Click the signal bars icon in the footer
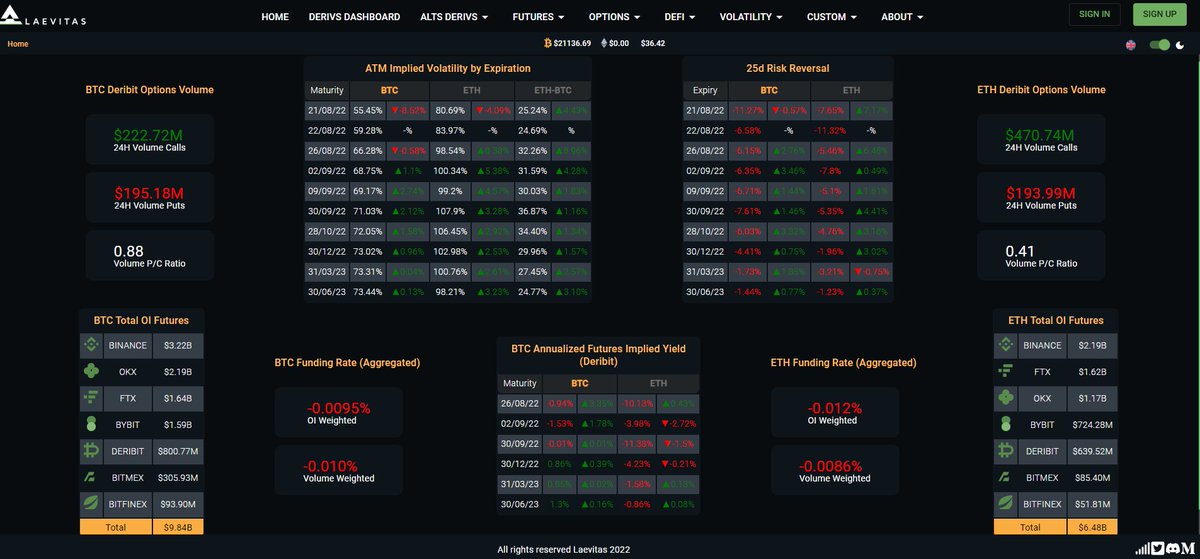 [x=1142, y=549]
